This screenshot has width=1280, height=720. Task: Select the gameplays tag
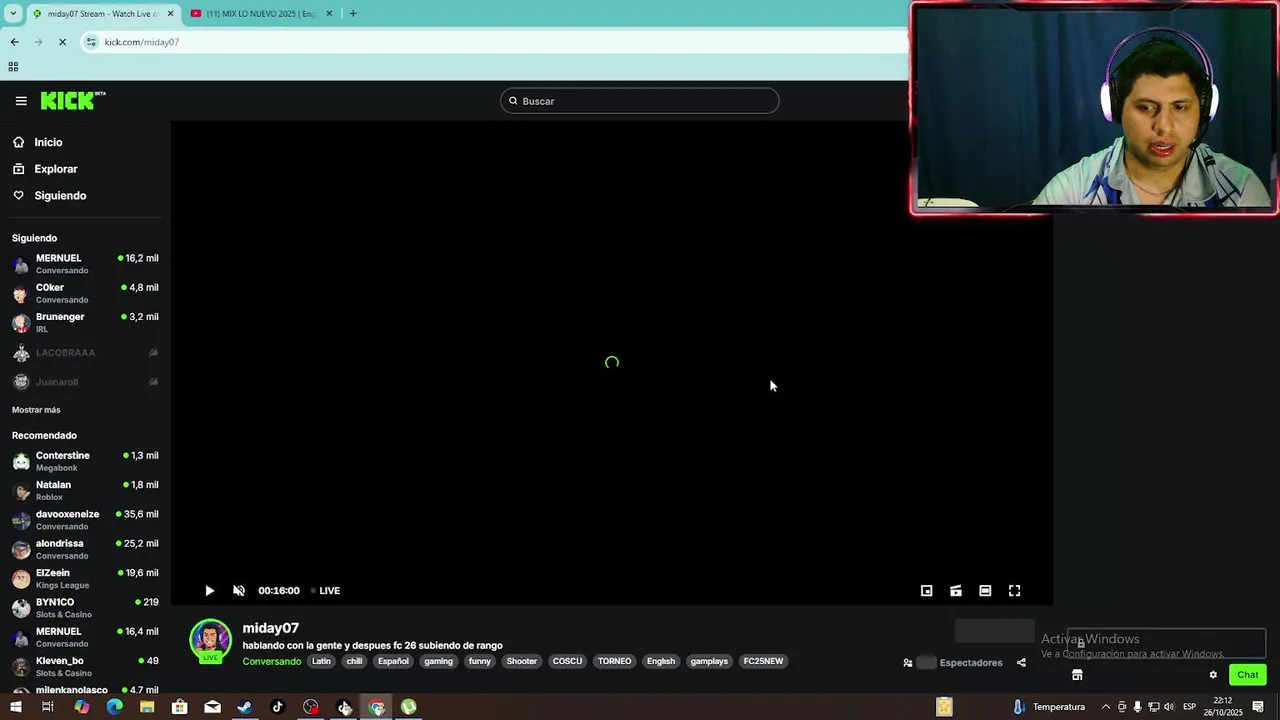709,661
